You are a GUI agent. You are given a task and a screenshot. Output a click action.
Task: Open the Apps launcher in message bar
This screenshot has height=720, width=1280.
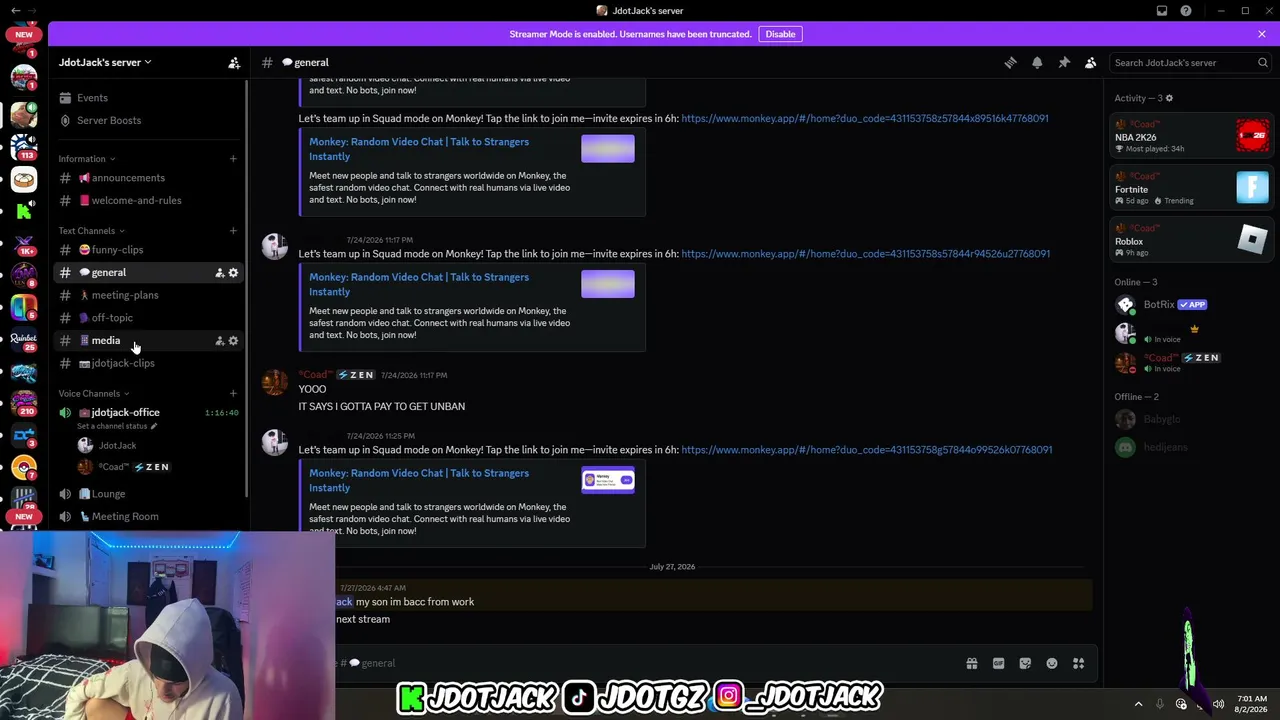point(1078,663)
